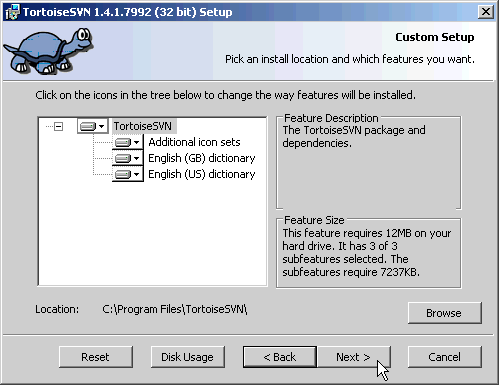Close the setup window
499x385 pixels.
coord(486,12)
